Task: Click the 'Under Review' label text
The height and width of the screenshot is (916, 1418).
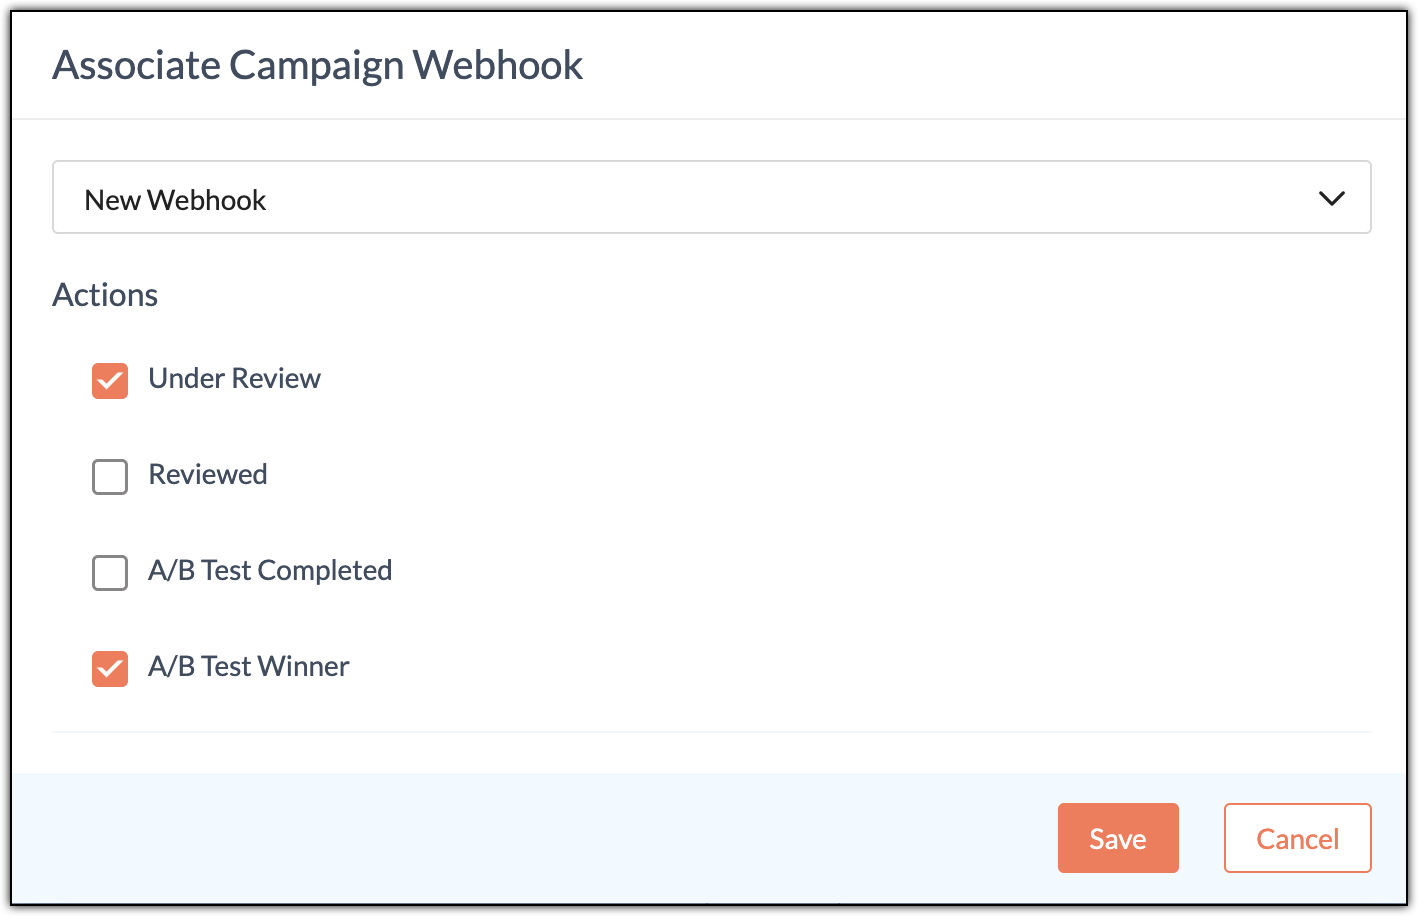Action: (234, 378)
